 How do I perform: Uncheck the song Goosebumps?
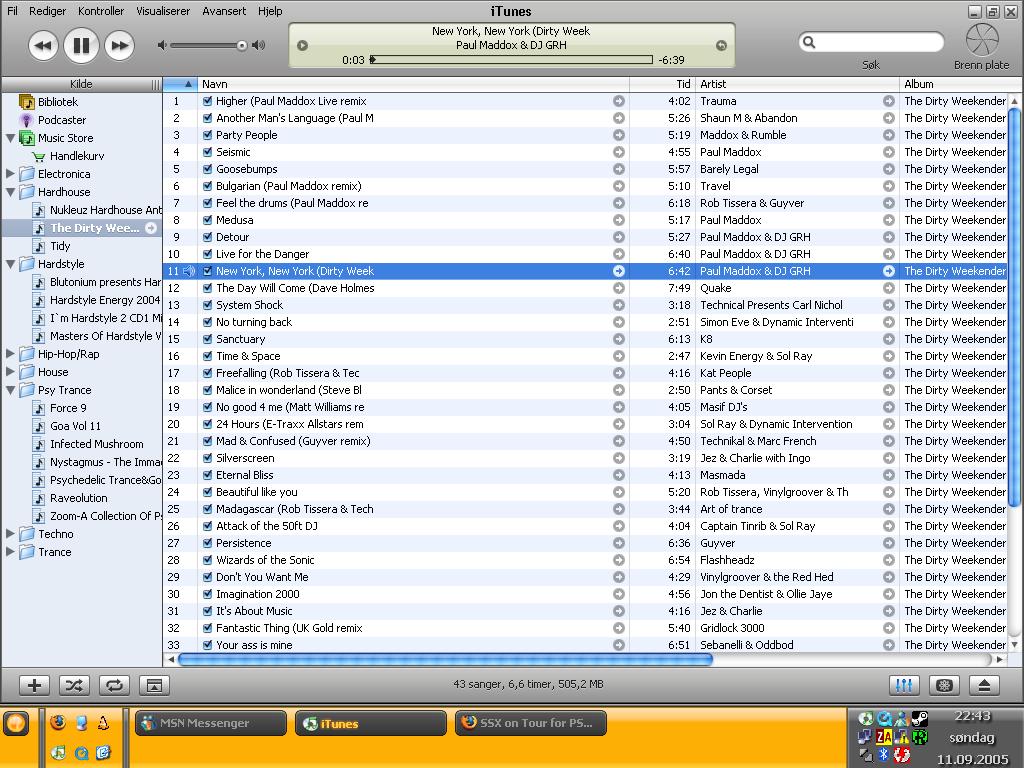(x=207, y=169)
